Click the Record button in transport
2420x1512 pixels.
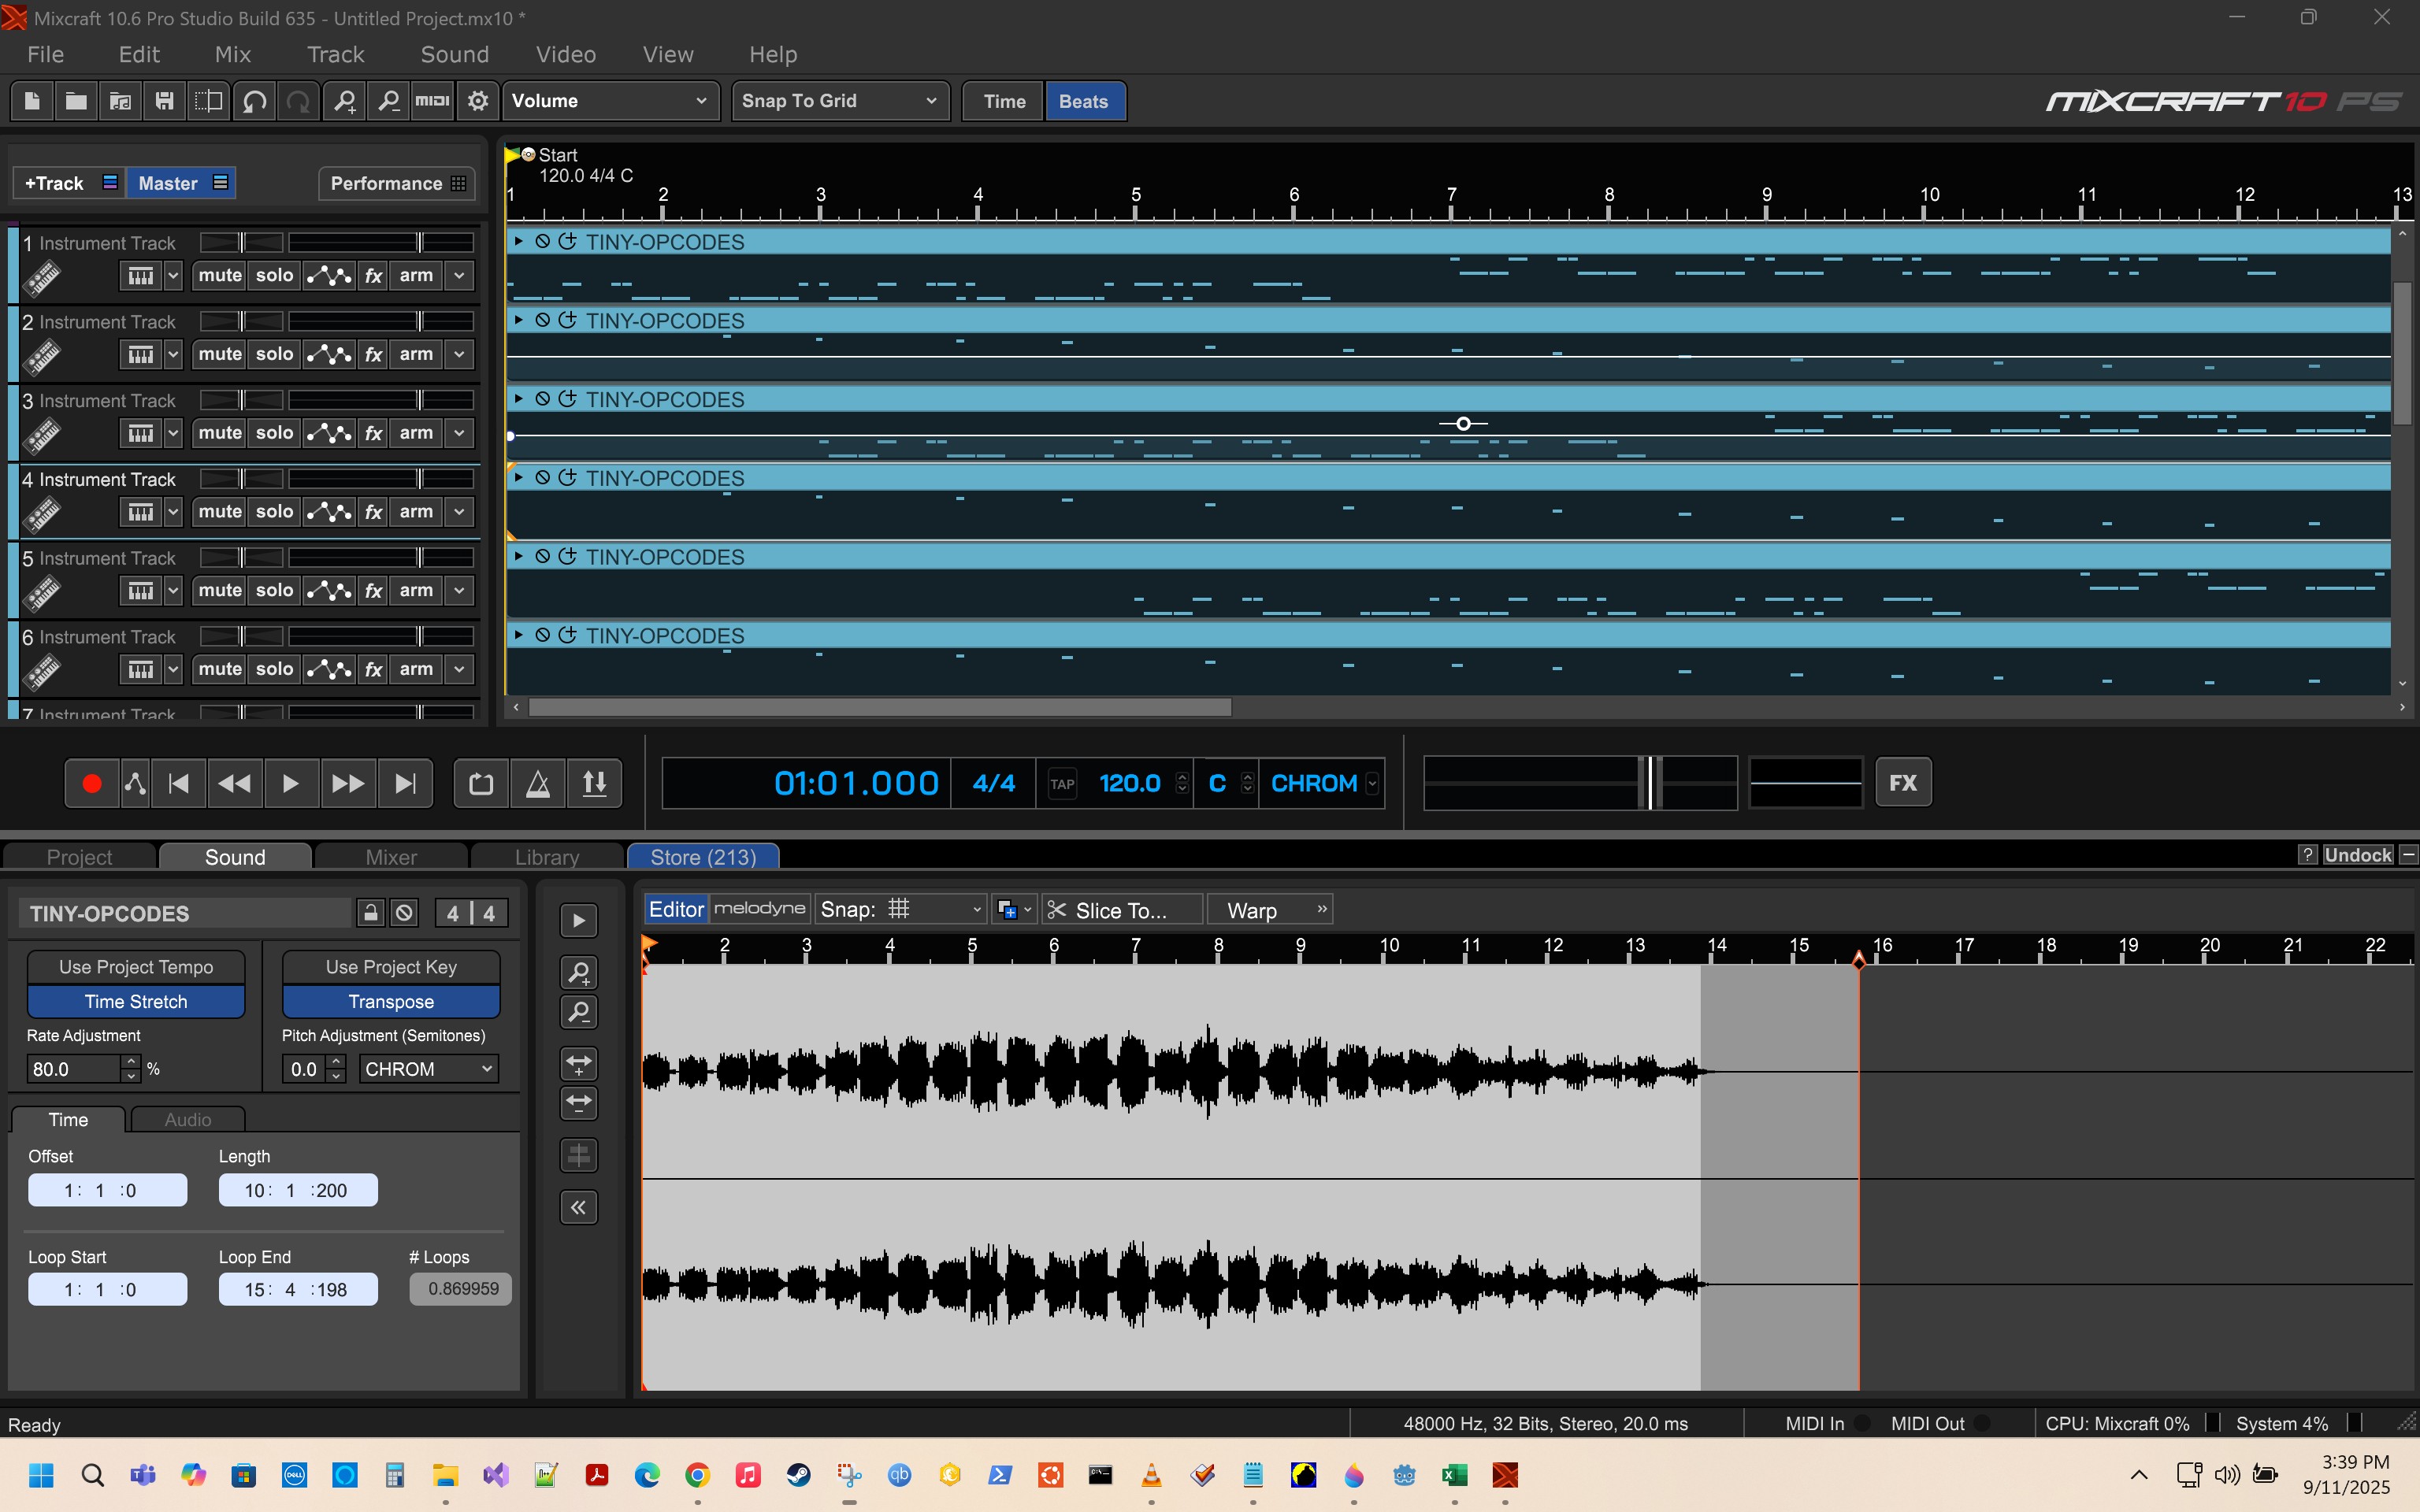pos(92,783)
